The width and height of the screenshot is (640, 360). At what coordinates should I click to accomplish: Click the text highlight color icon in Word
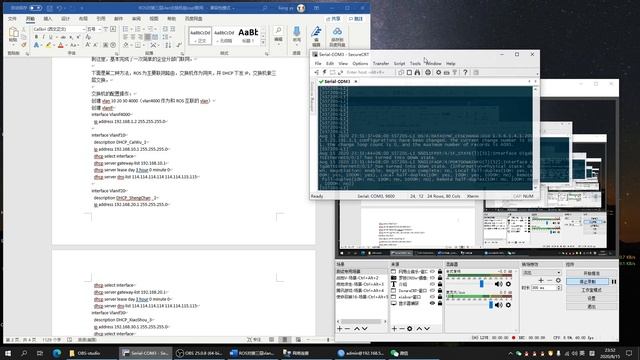tap(48, 45)
